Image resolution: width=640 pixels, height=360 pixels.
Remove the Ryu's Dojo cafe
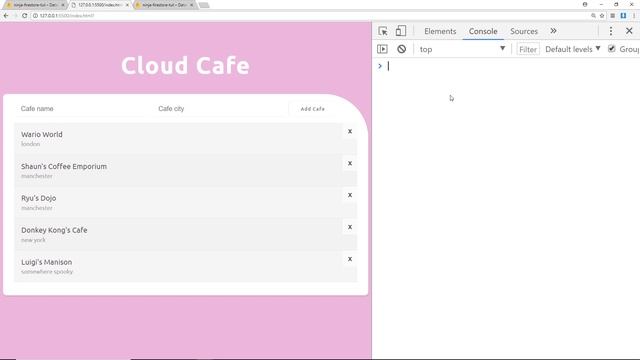pyautogui.click(x=350, y=195)
